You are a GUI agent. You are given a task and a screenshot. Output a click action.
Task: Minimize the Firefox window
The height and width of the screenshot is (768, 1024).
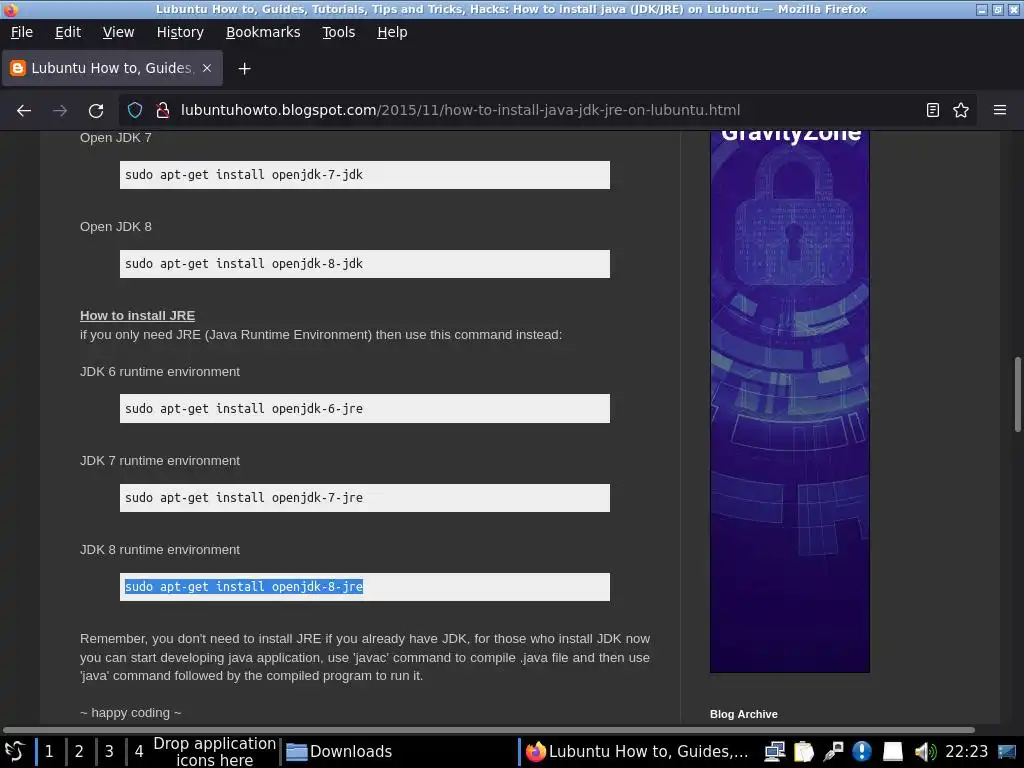982,9
